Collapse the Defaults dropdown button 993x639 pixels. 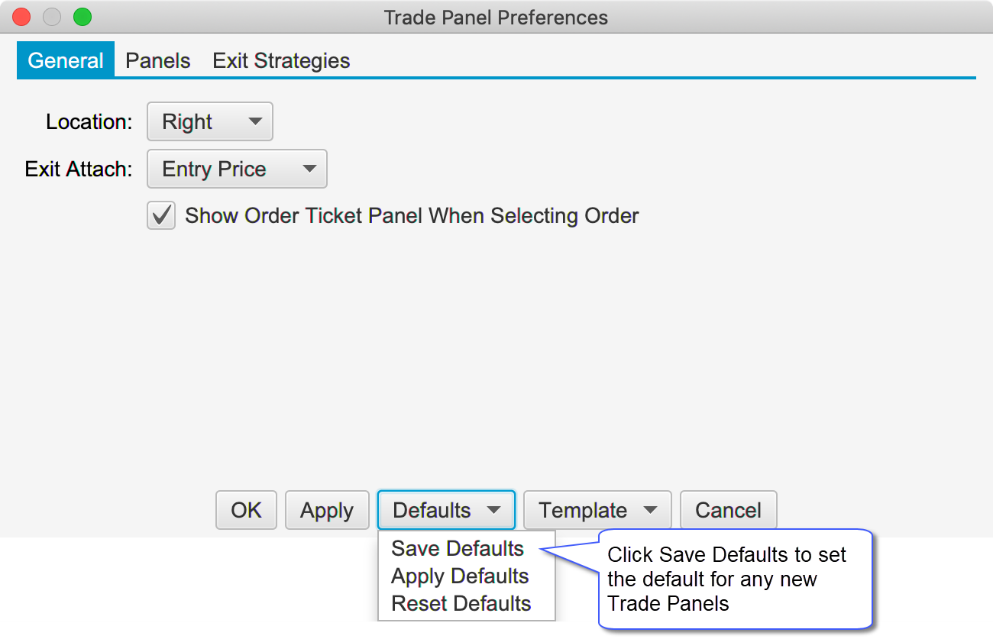tap(445, 510)
